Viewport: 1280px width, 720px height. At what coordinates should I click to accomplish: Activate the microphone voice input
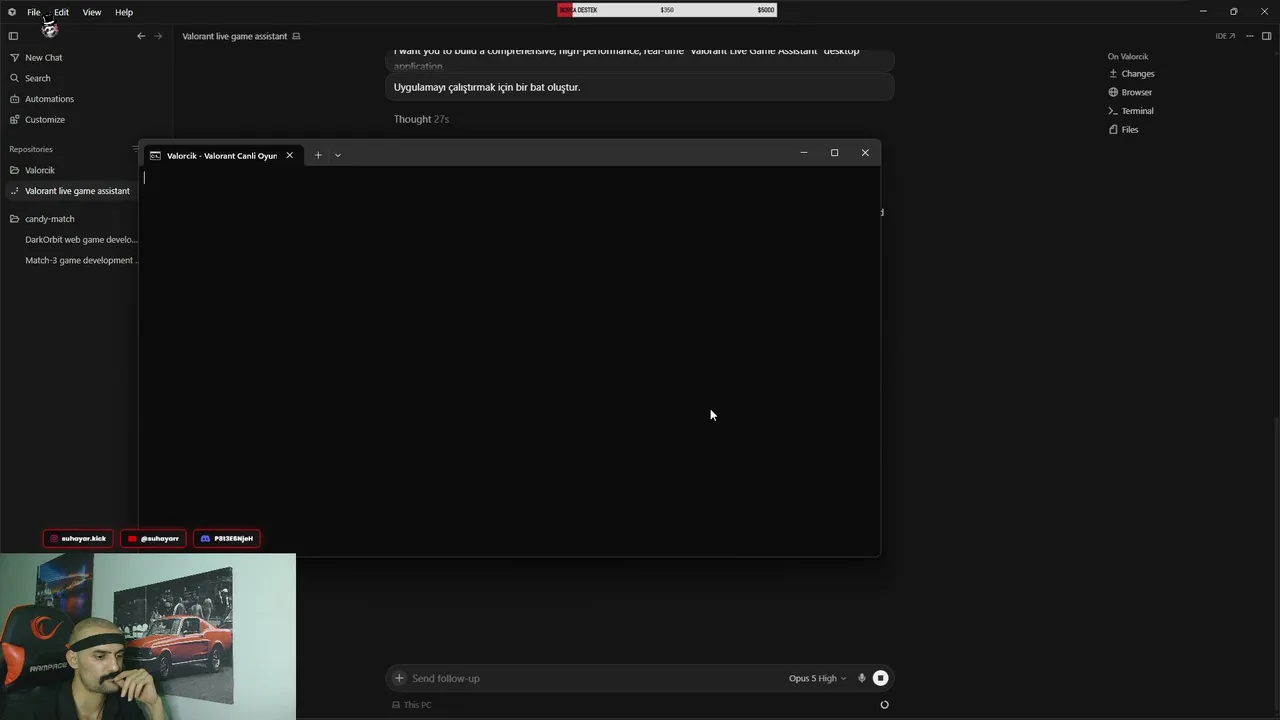[x=862, y=678]
